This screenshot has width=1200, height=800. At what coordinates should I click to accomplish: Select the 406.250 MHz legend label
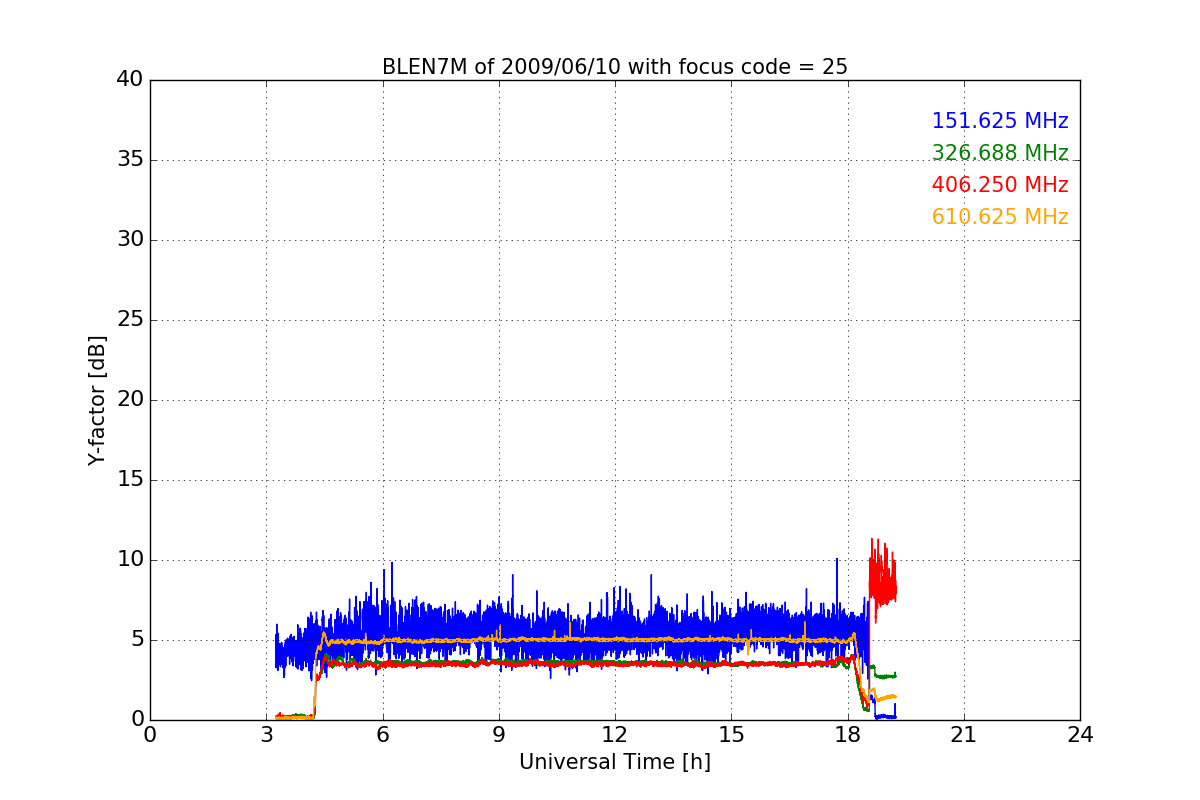tap(1000, 185)
